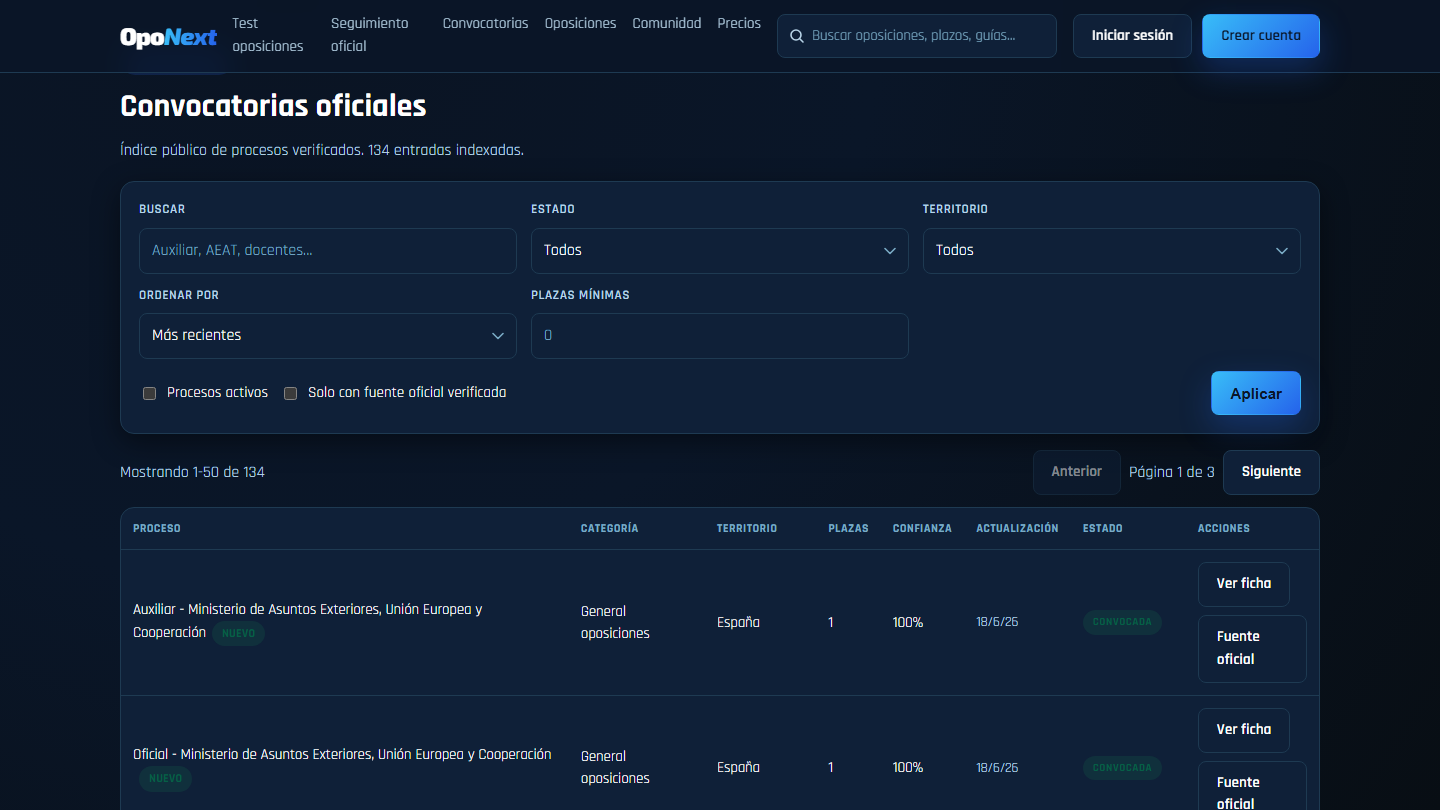Open Ver ficha for Auxiliar row

pos(1244,584)
